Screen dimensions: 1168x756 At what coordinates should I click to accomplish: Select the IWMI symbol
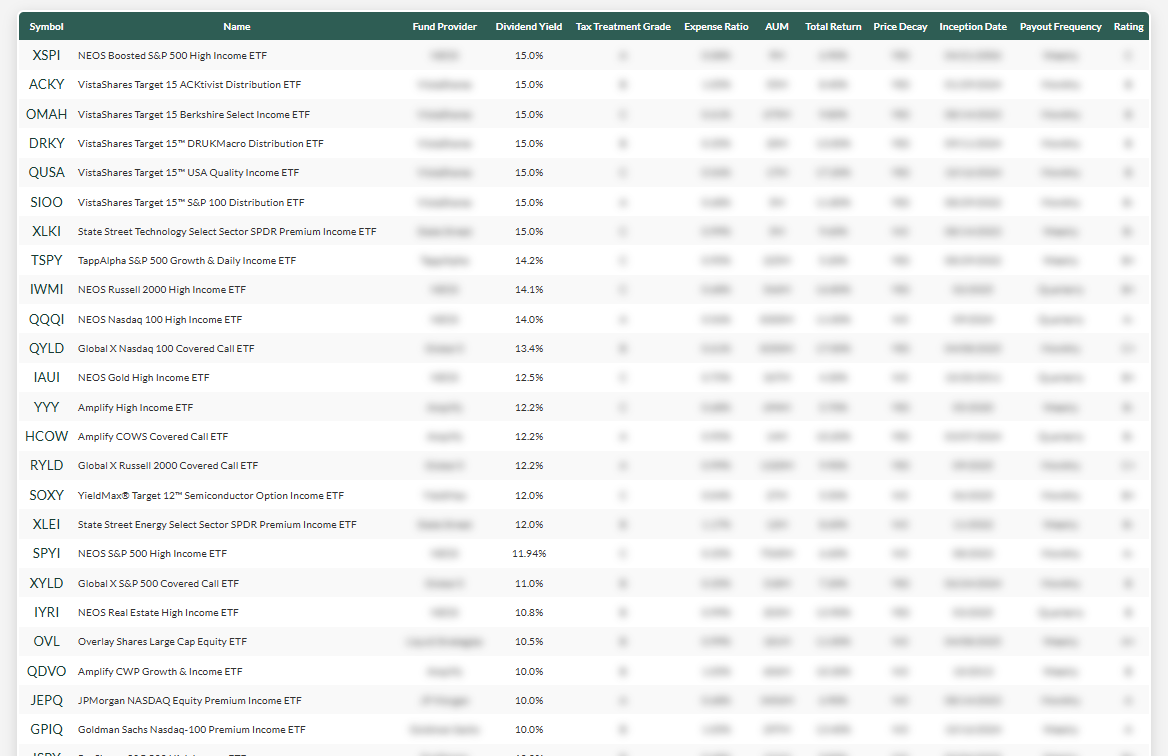(46, 290)
